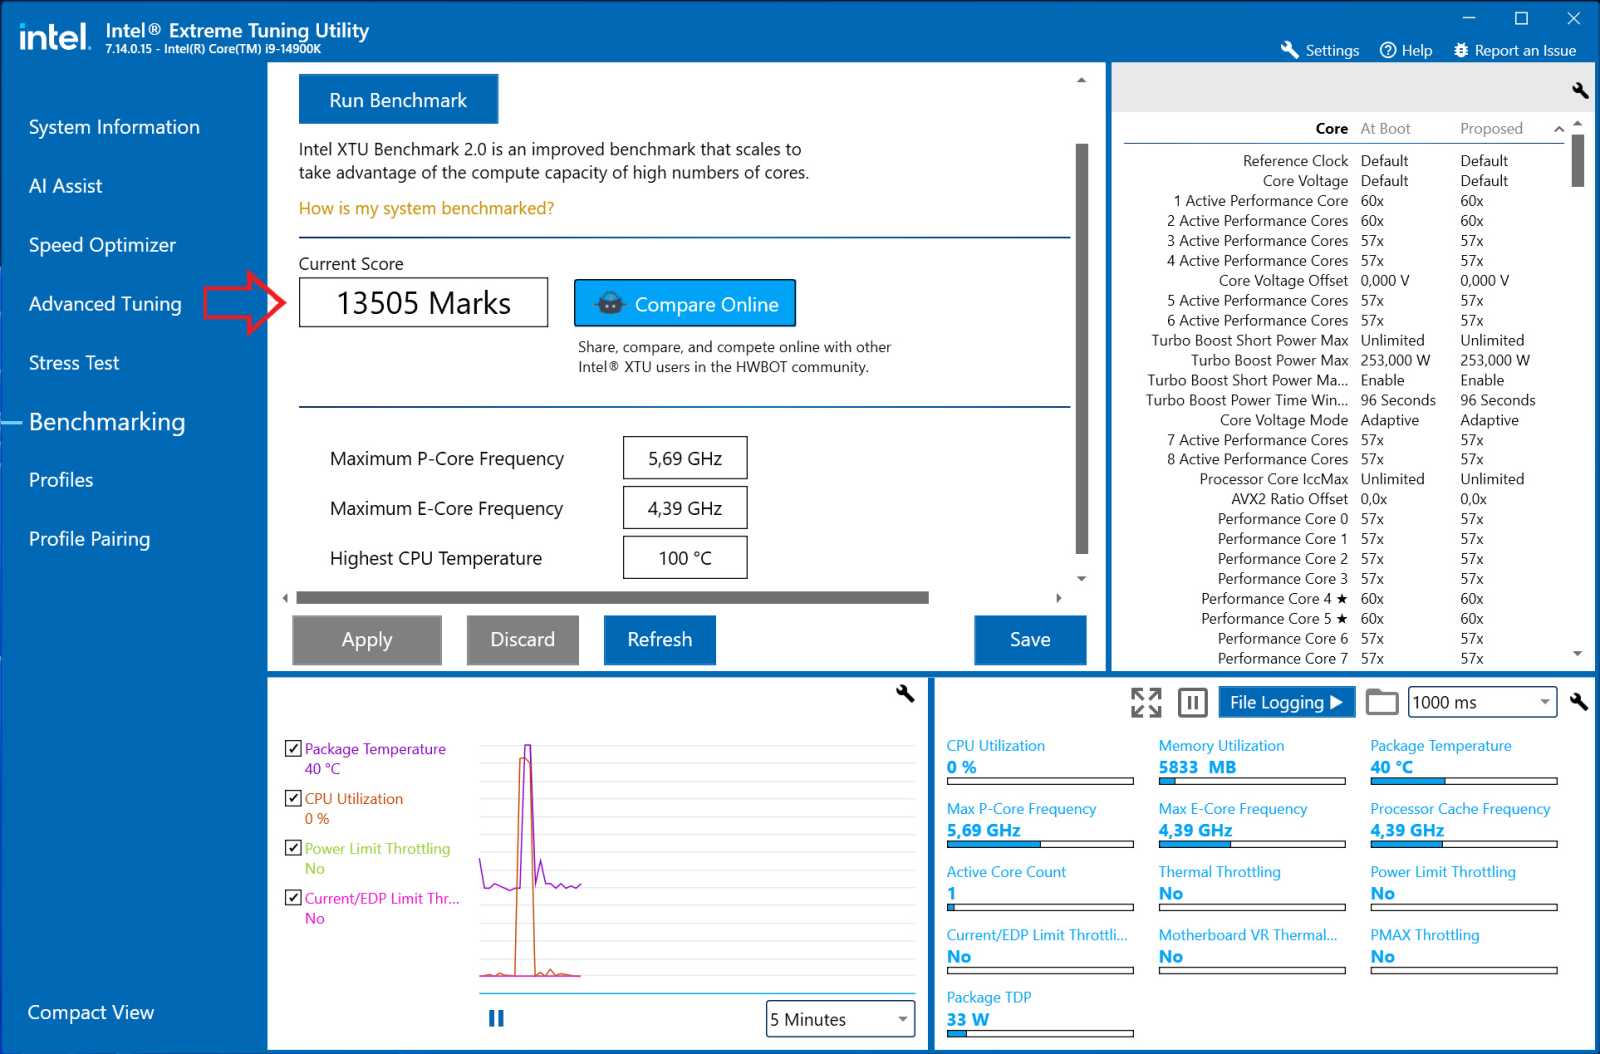Select the Turbo Boost Power Max 253,000 W row
1600x1054 pixels.
[x=1344, y=360]
